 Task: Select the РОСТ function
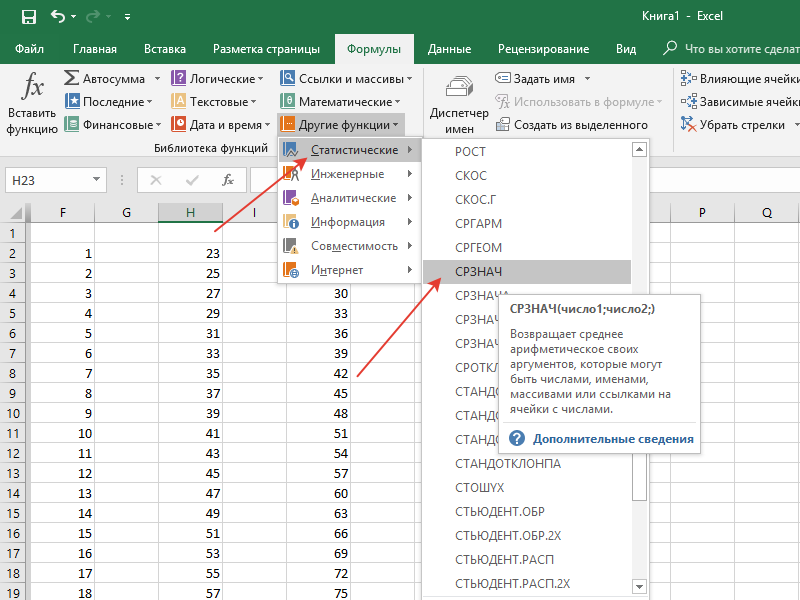(527, 152)
